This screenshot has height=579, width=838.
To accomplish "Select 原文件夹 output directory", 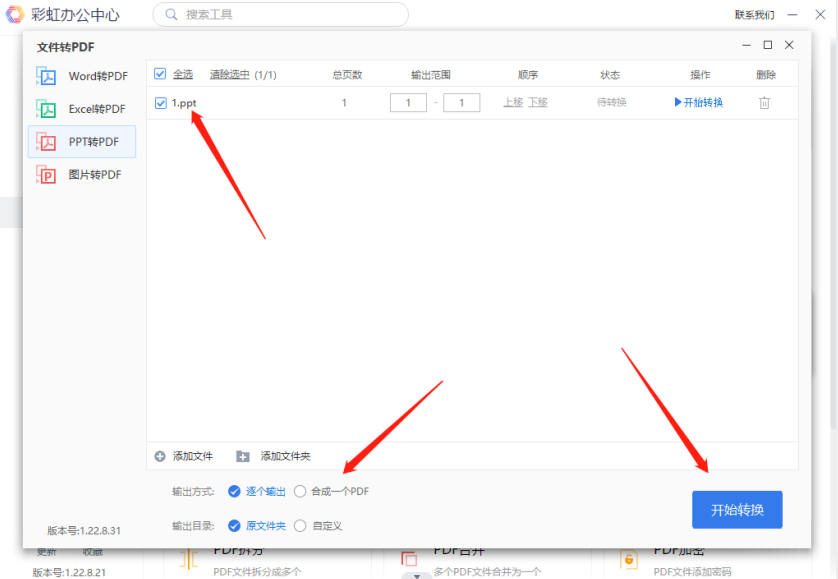I will point(234,526).
